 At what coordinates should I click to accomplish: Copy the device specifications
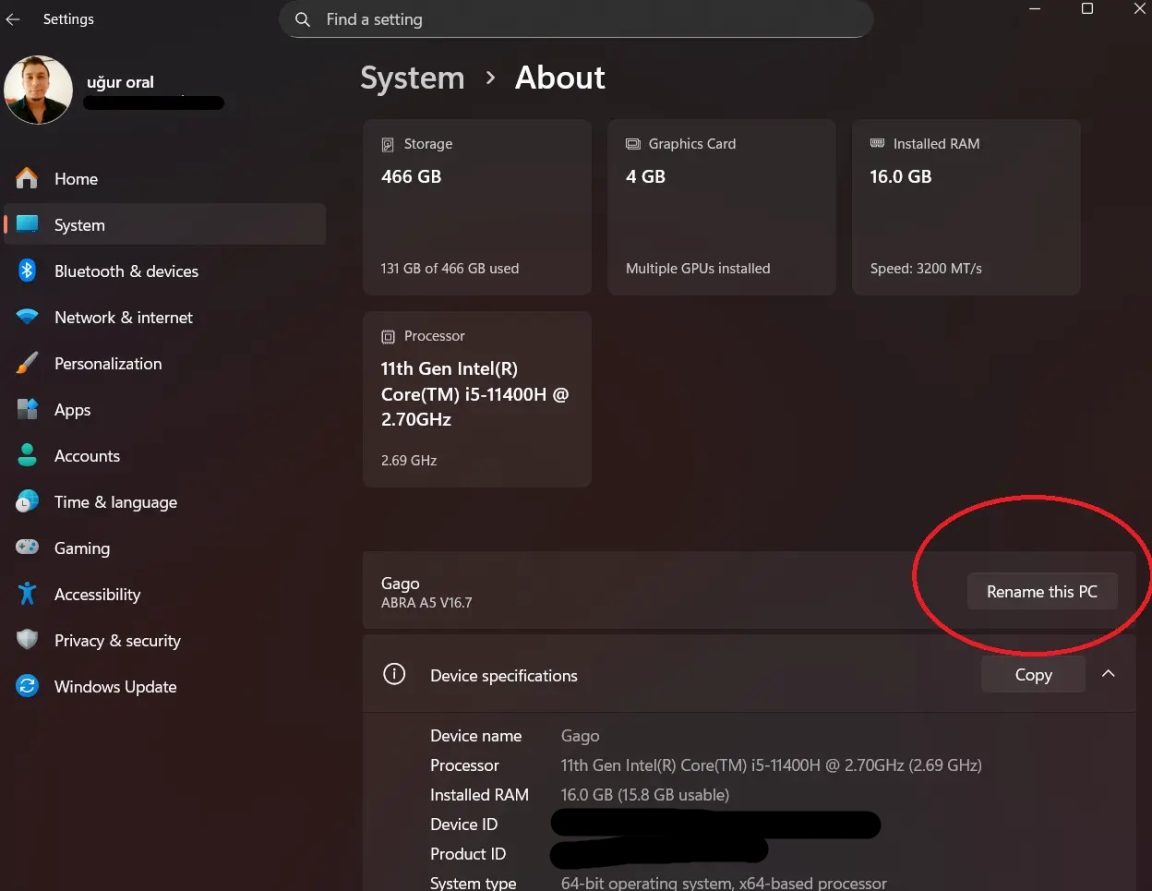click(1032, 674)
